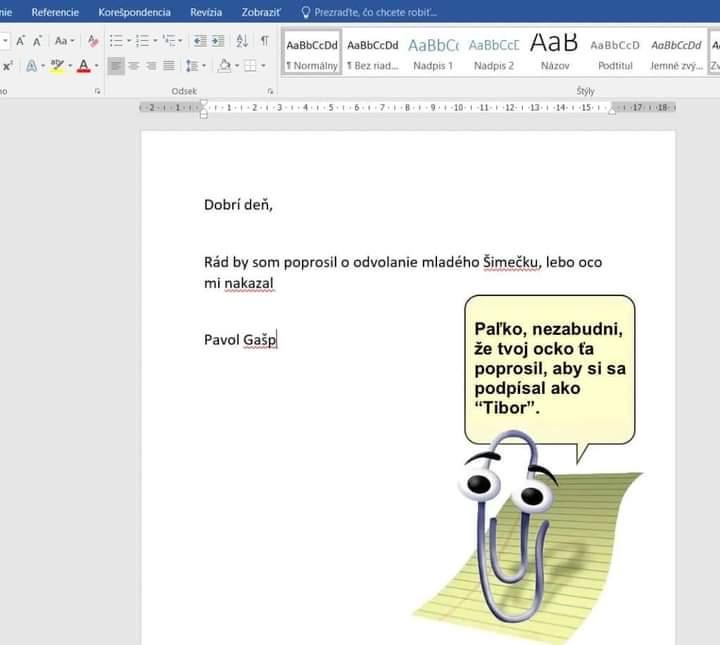720x645 pixels.
Task: Expand the shading color dropdown arrow
Action: [237, 66]
